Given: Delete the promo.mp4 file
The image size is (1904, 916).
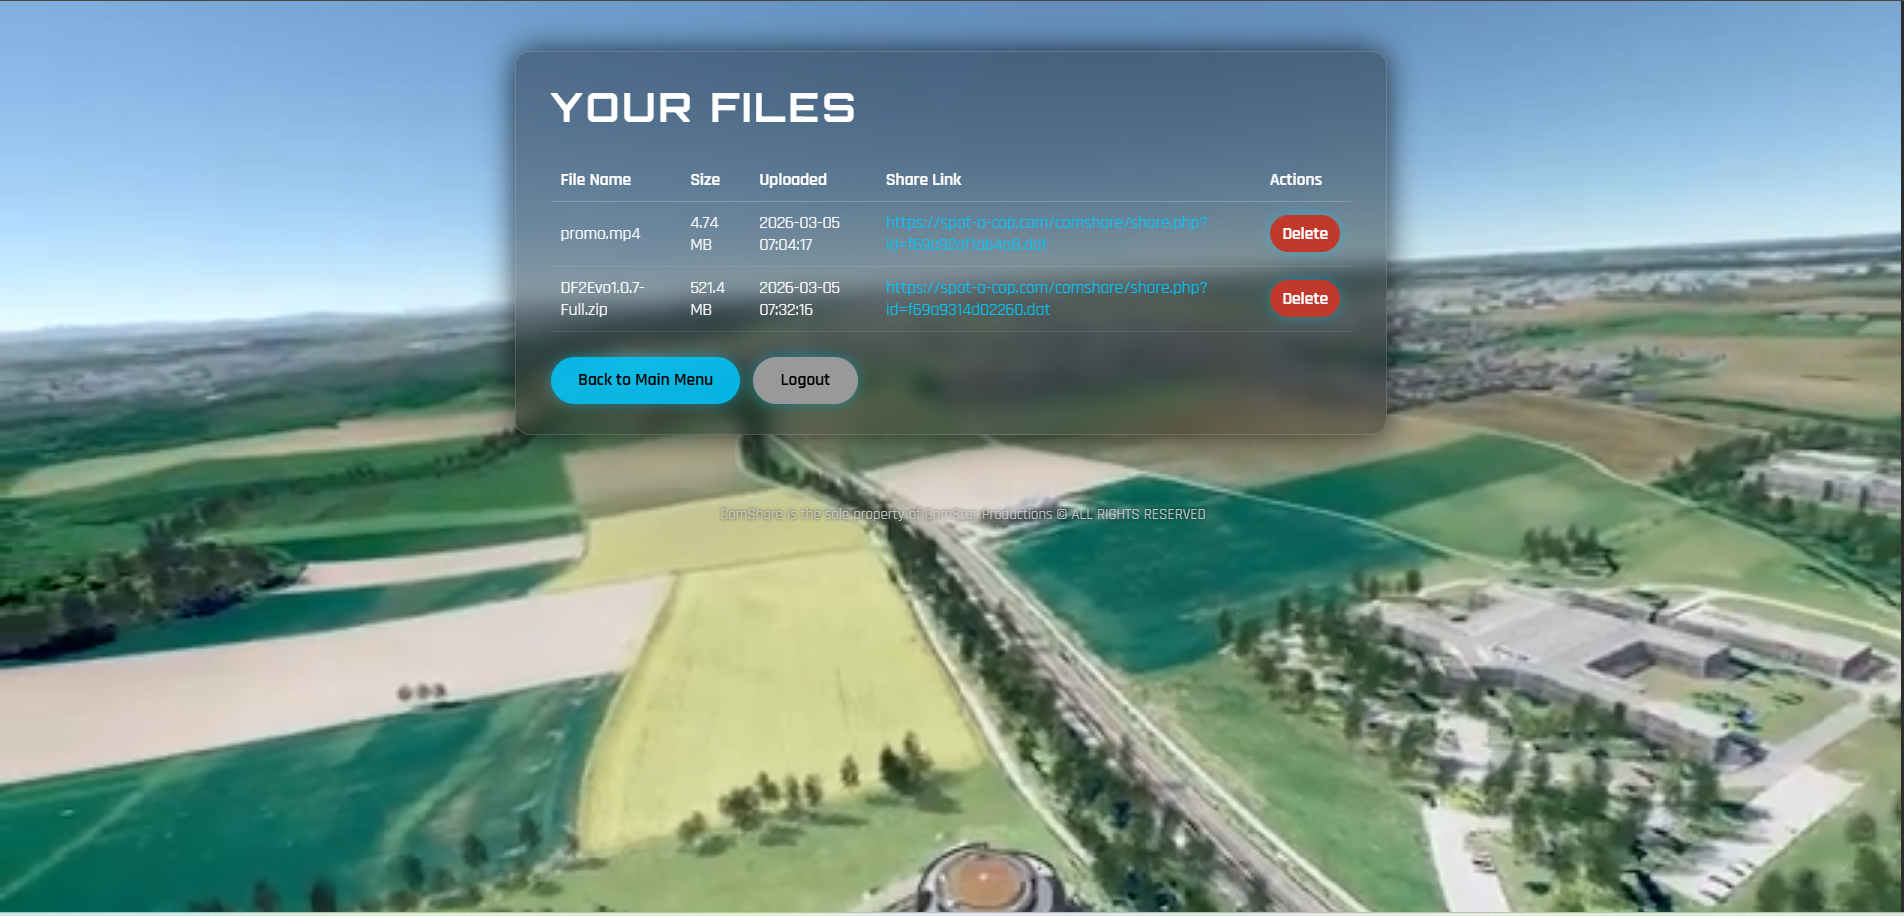Looking at the screenshot, I should pos(1303,233).
